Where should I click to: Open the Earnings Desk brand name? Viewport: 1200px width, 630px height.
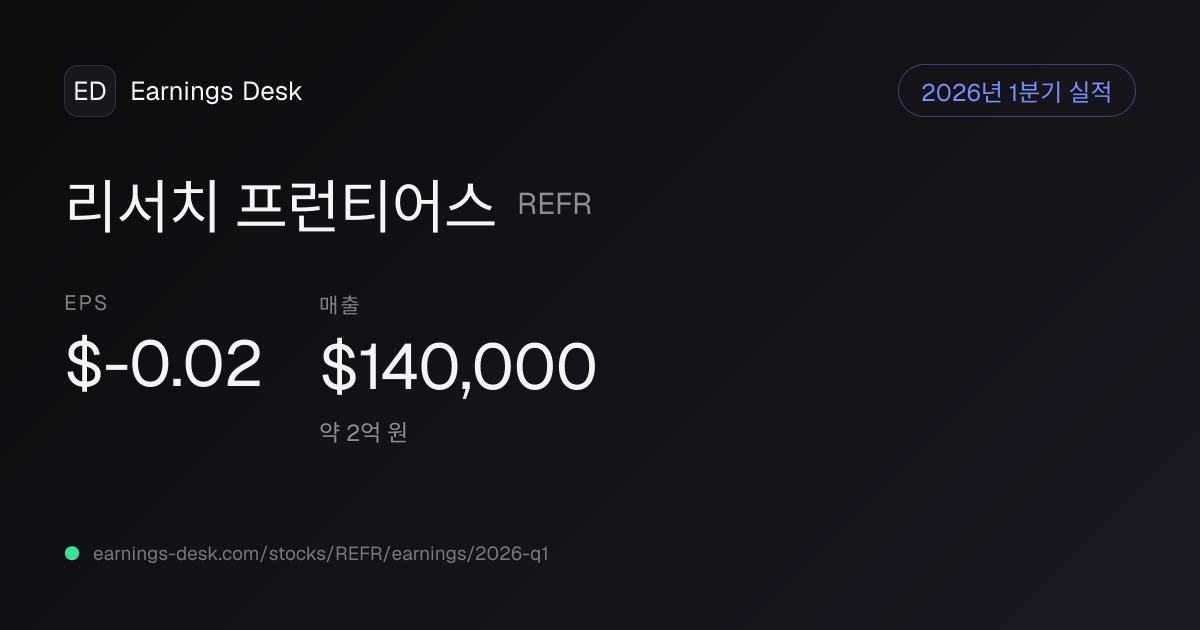[x=216, y=91]
